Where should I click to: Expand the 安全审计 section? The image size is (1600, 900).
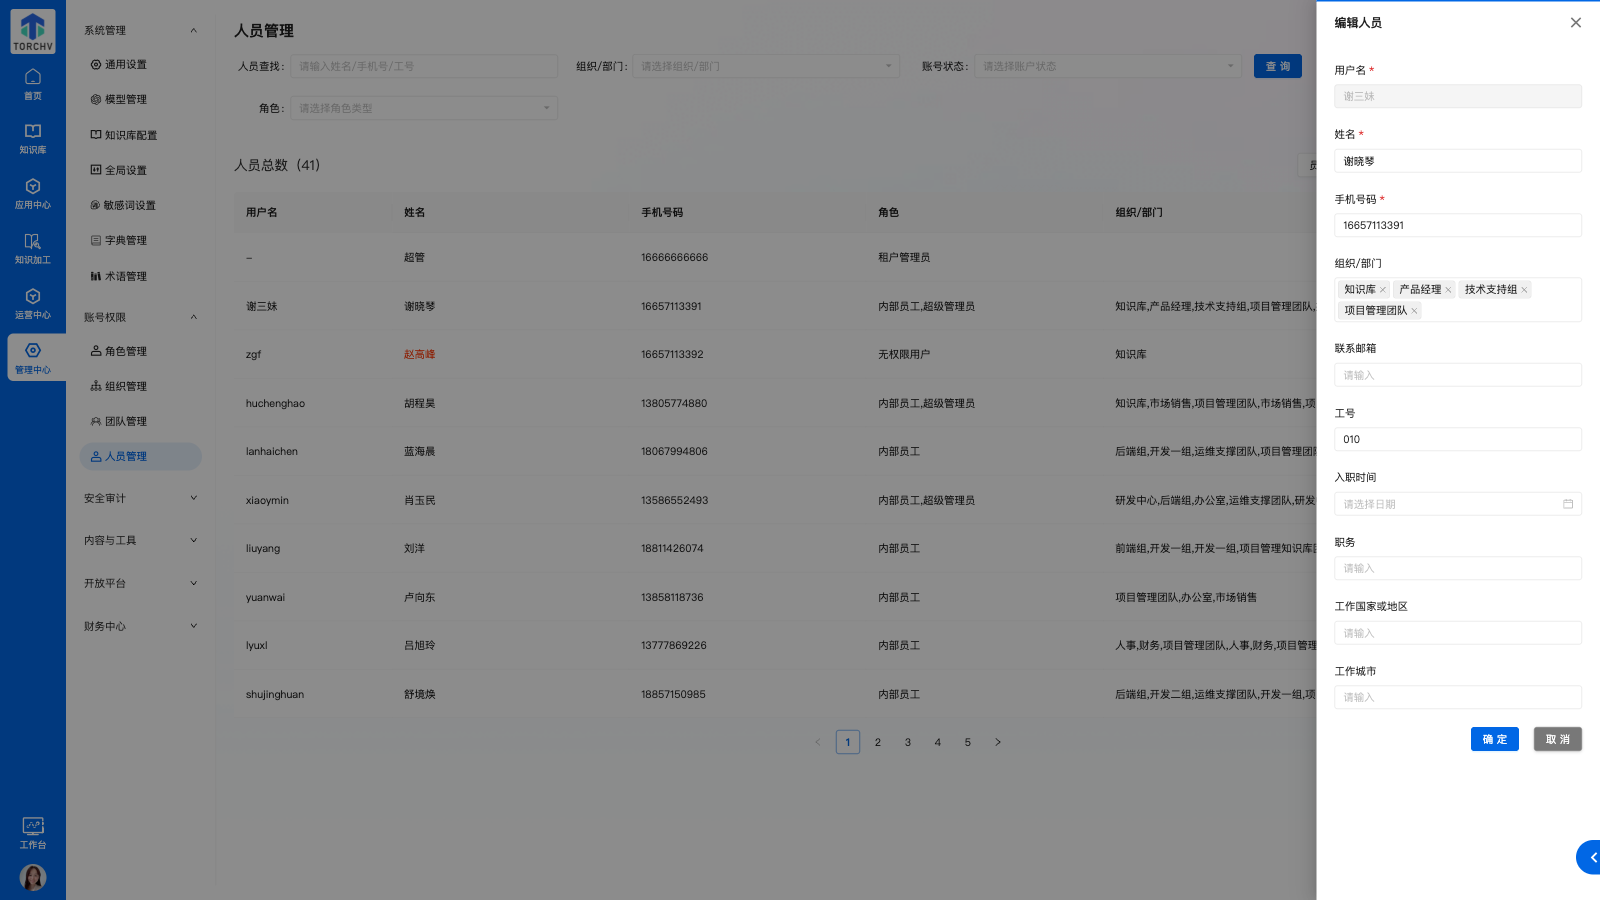point(140,497)
